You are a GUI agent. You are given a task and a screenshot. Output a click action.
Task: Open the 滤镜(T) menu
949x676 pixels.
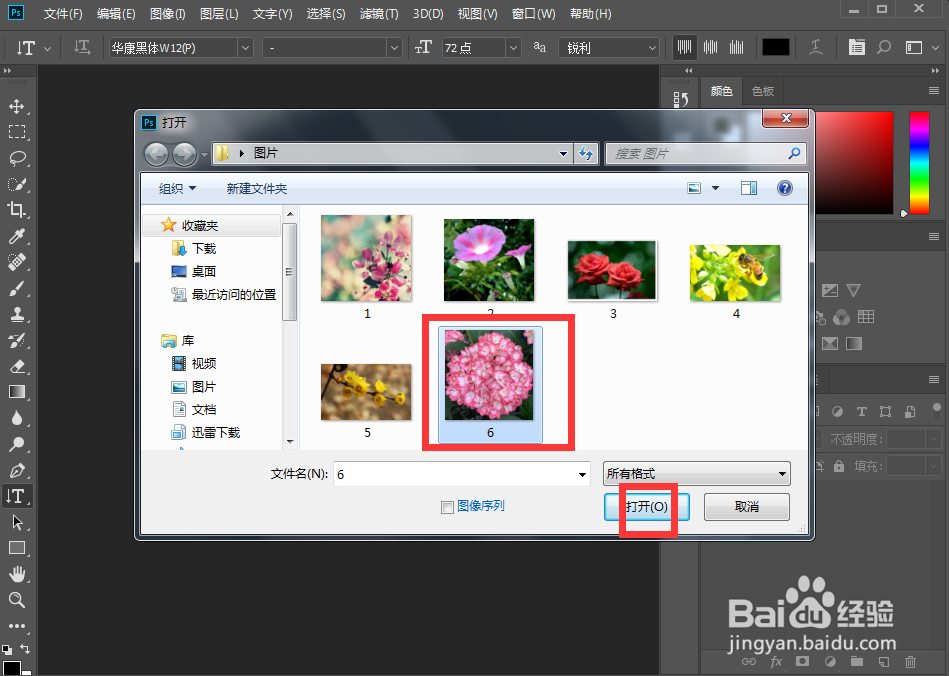click(379, 13)
